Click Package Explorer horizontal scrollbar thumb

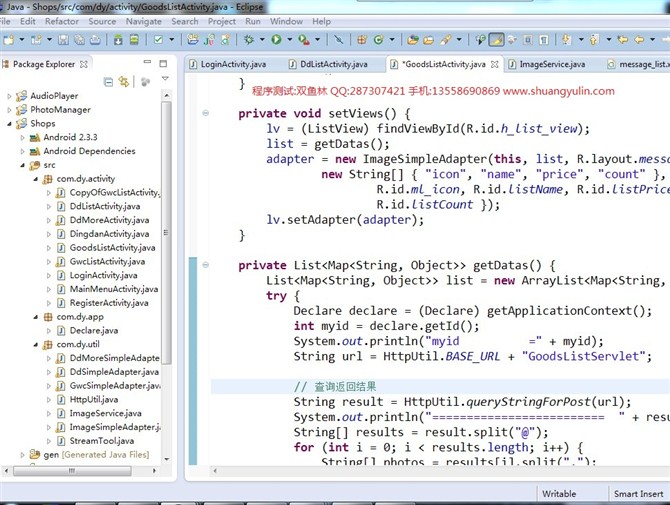pyautogui.click(x=72, y=471)
